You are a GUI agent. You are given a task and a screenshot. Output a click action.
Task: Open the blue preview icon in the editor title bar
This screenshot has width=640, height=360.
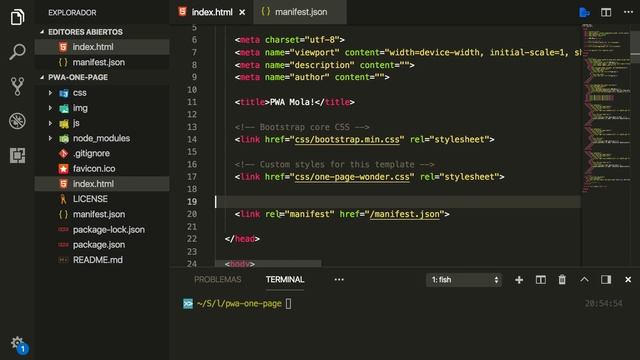[584, 13]
